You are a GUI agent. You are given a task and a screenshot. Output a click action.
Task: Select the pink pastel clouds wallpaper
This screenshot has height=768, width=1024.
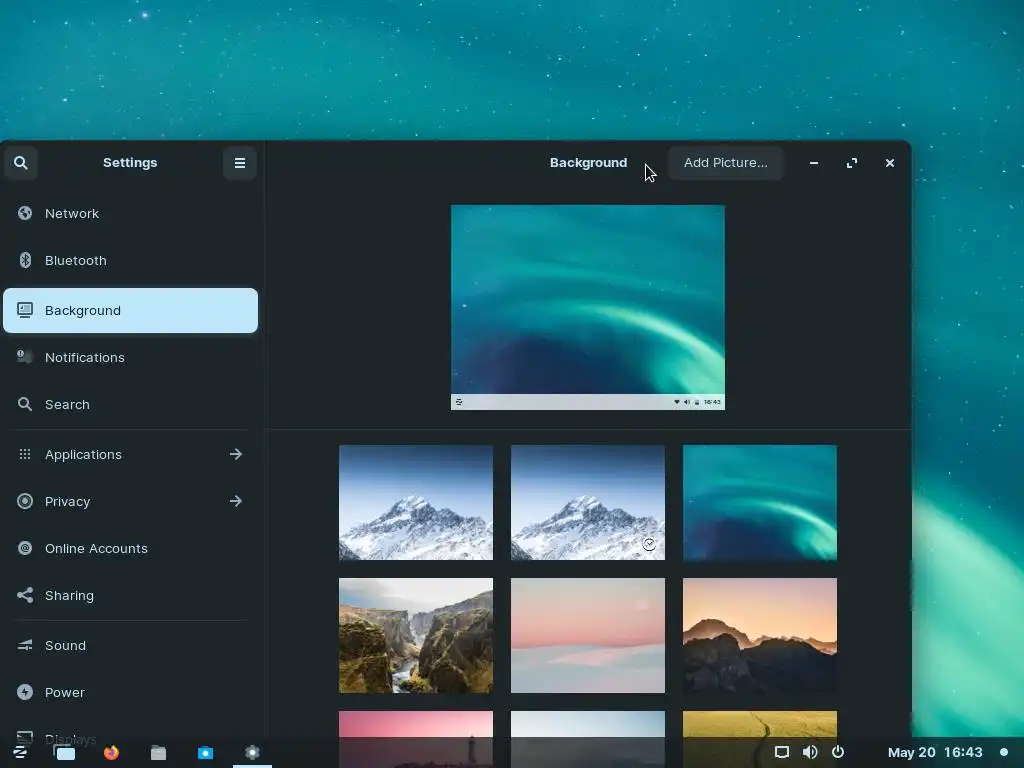point(588,635)
